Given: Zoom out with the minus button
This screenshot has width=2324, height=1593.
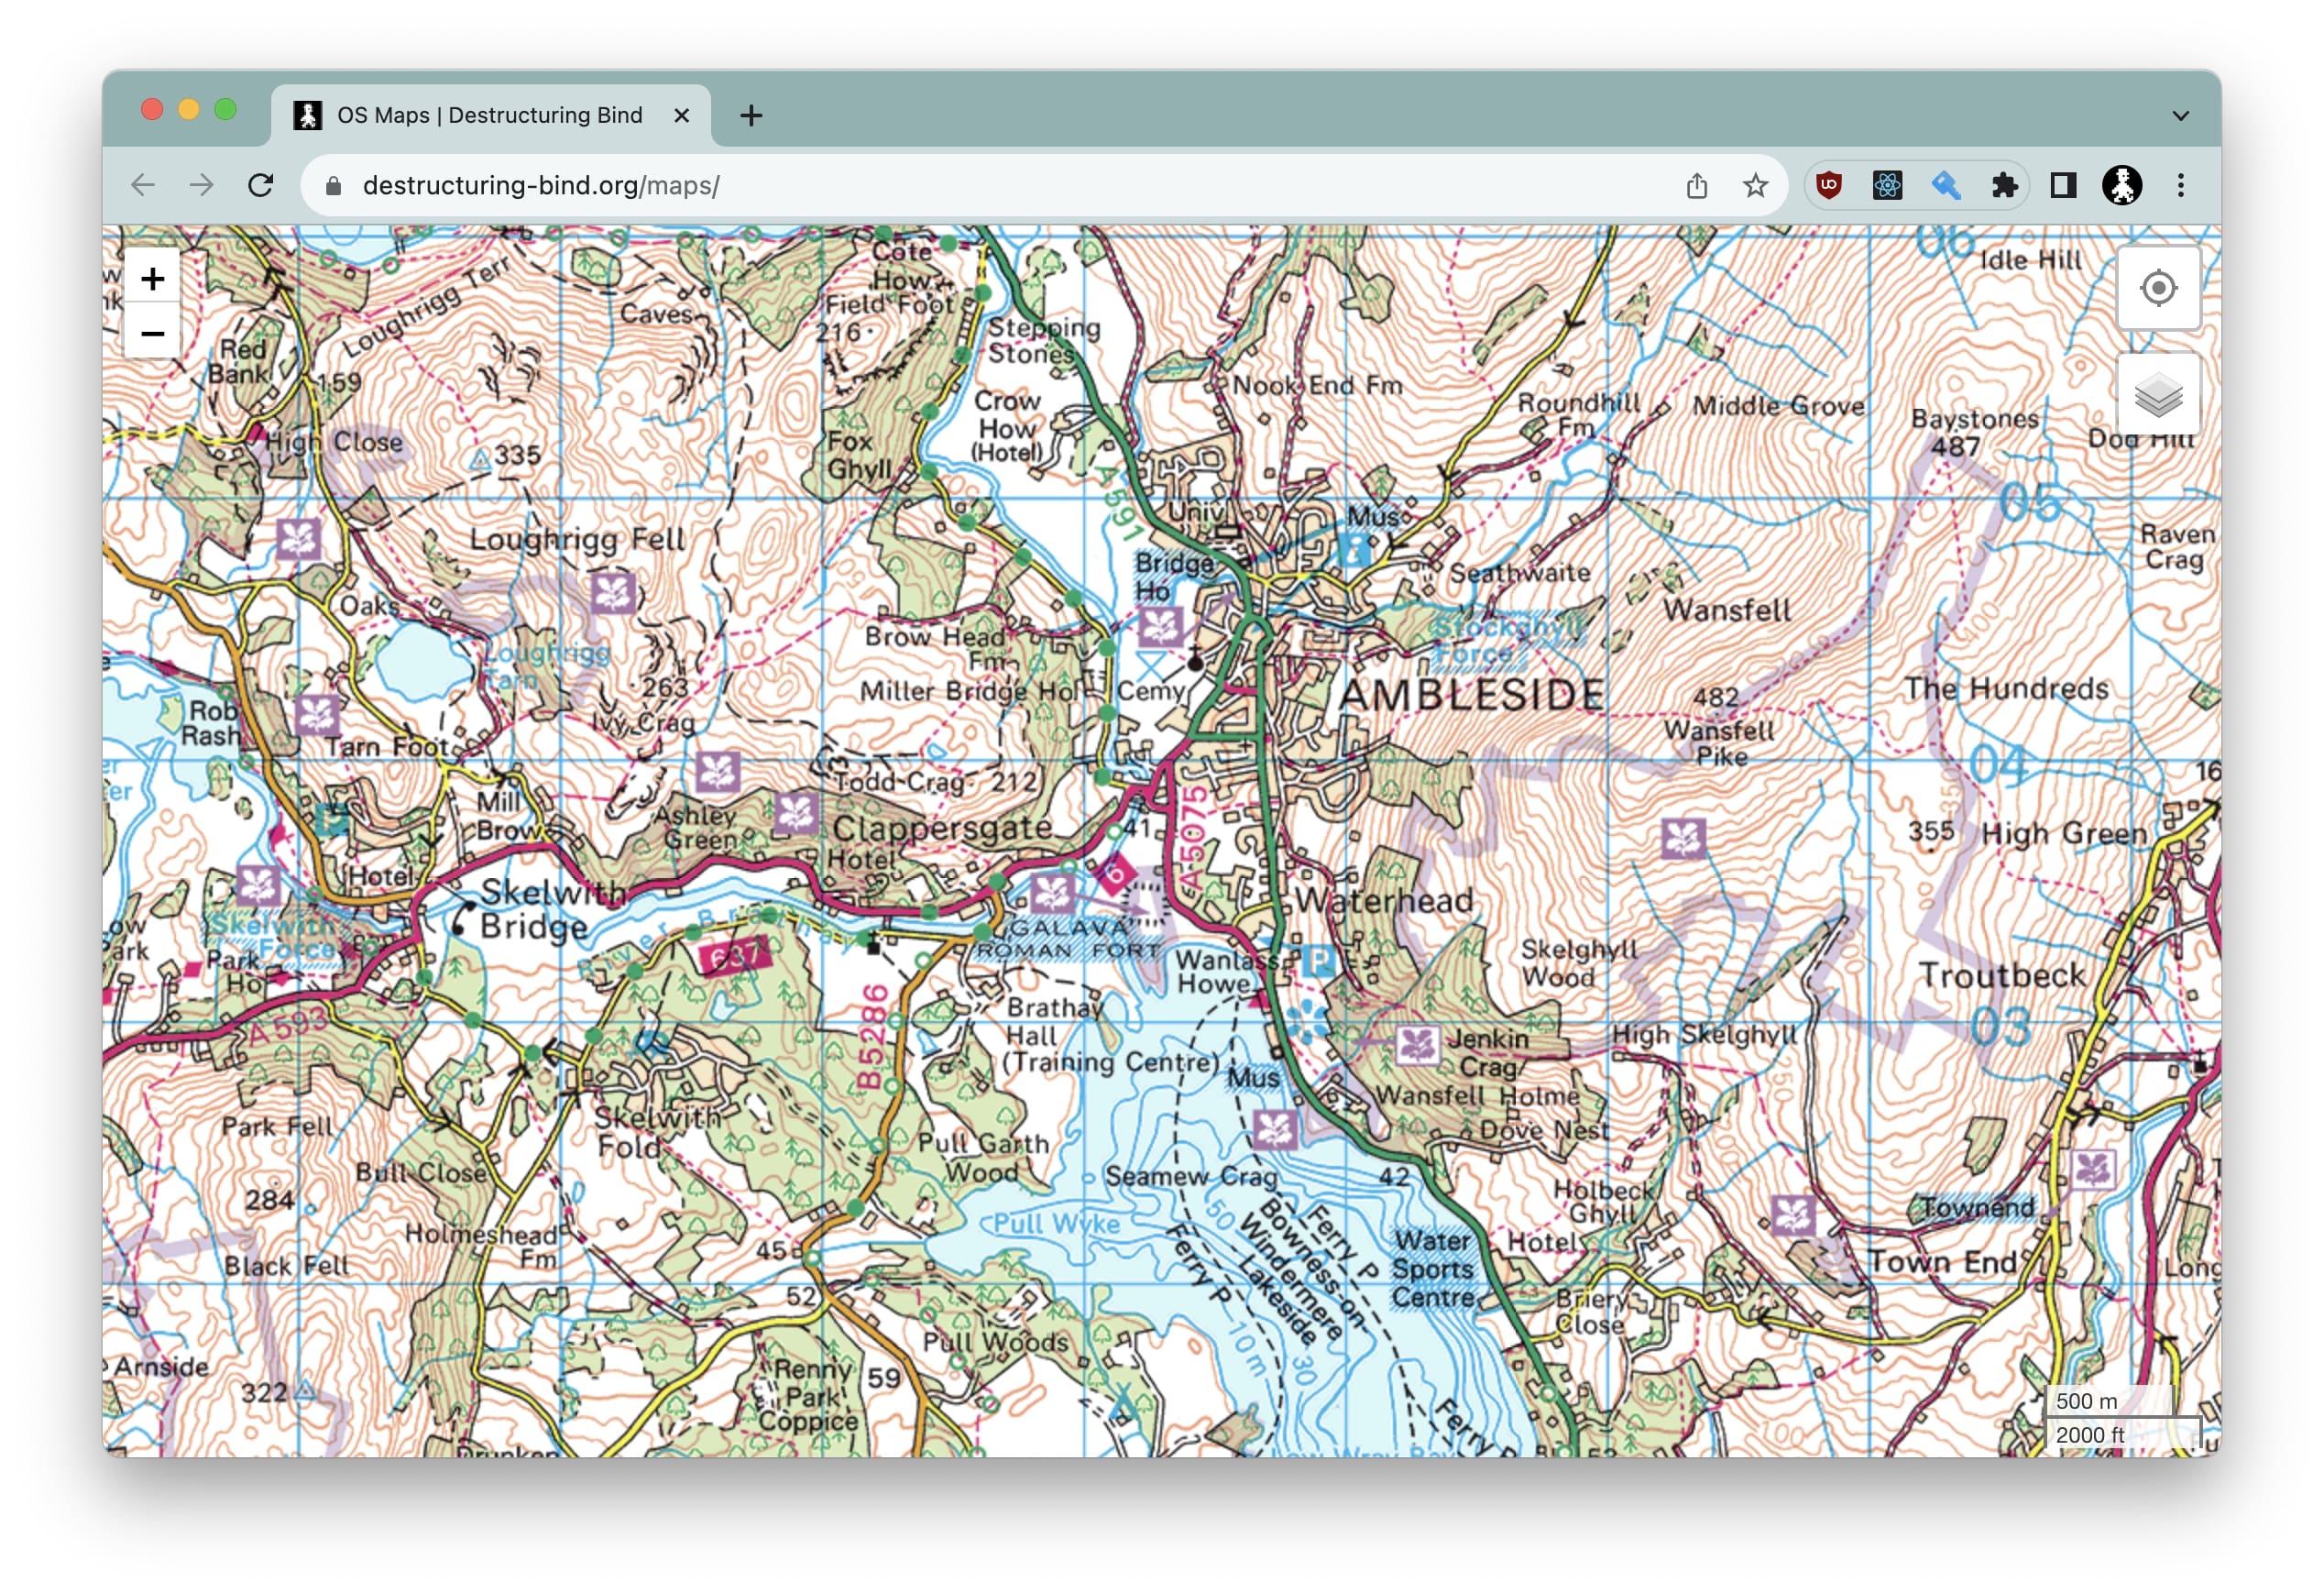Looking at the screenshot, I should point(152,333).
